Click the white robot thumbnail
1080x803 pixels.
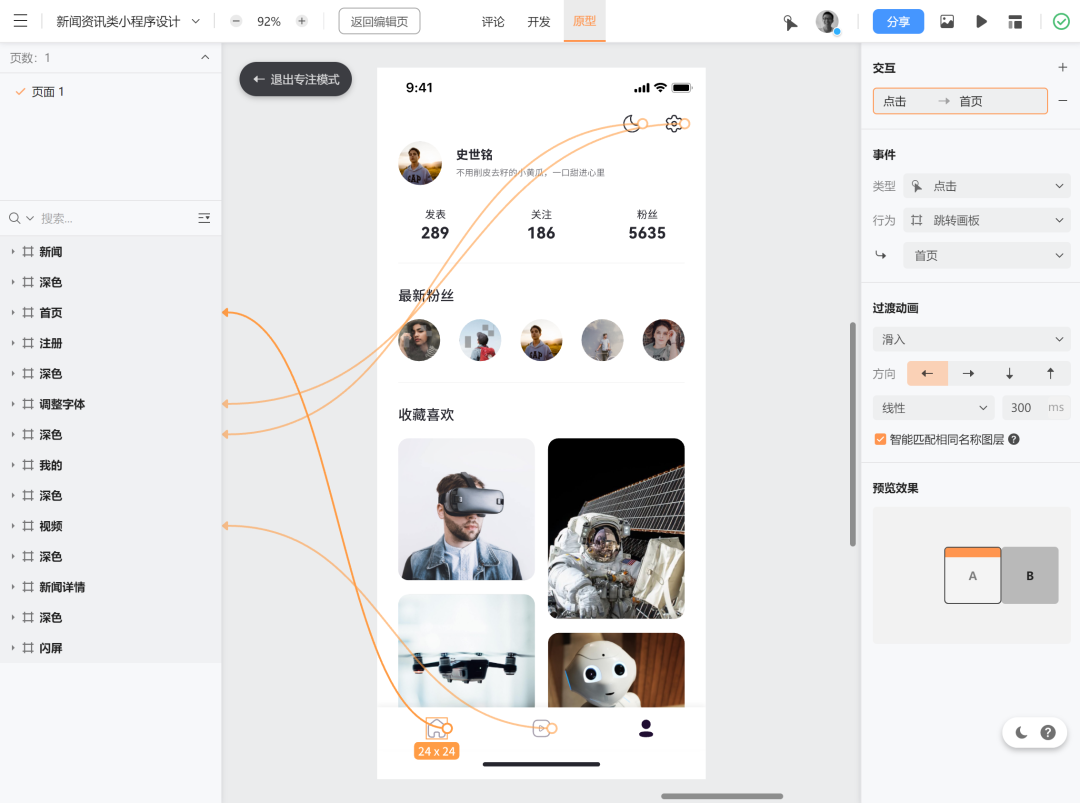tap(616, 670)
